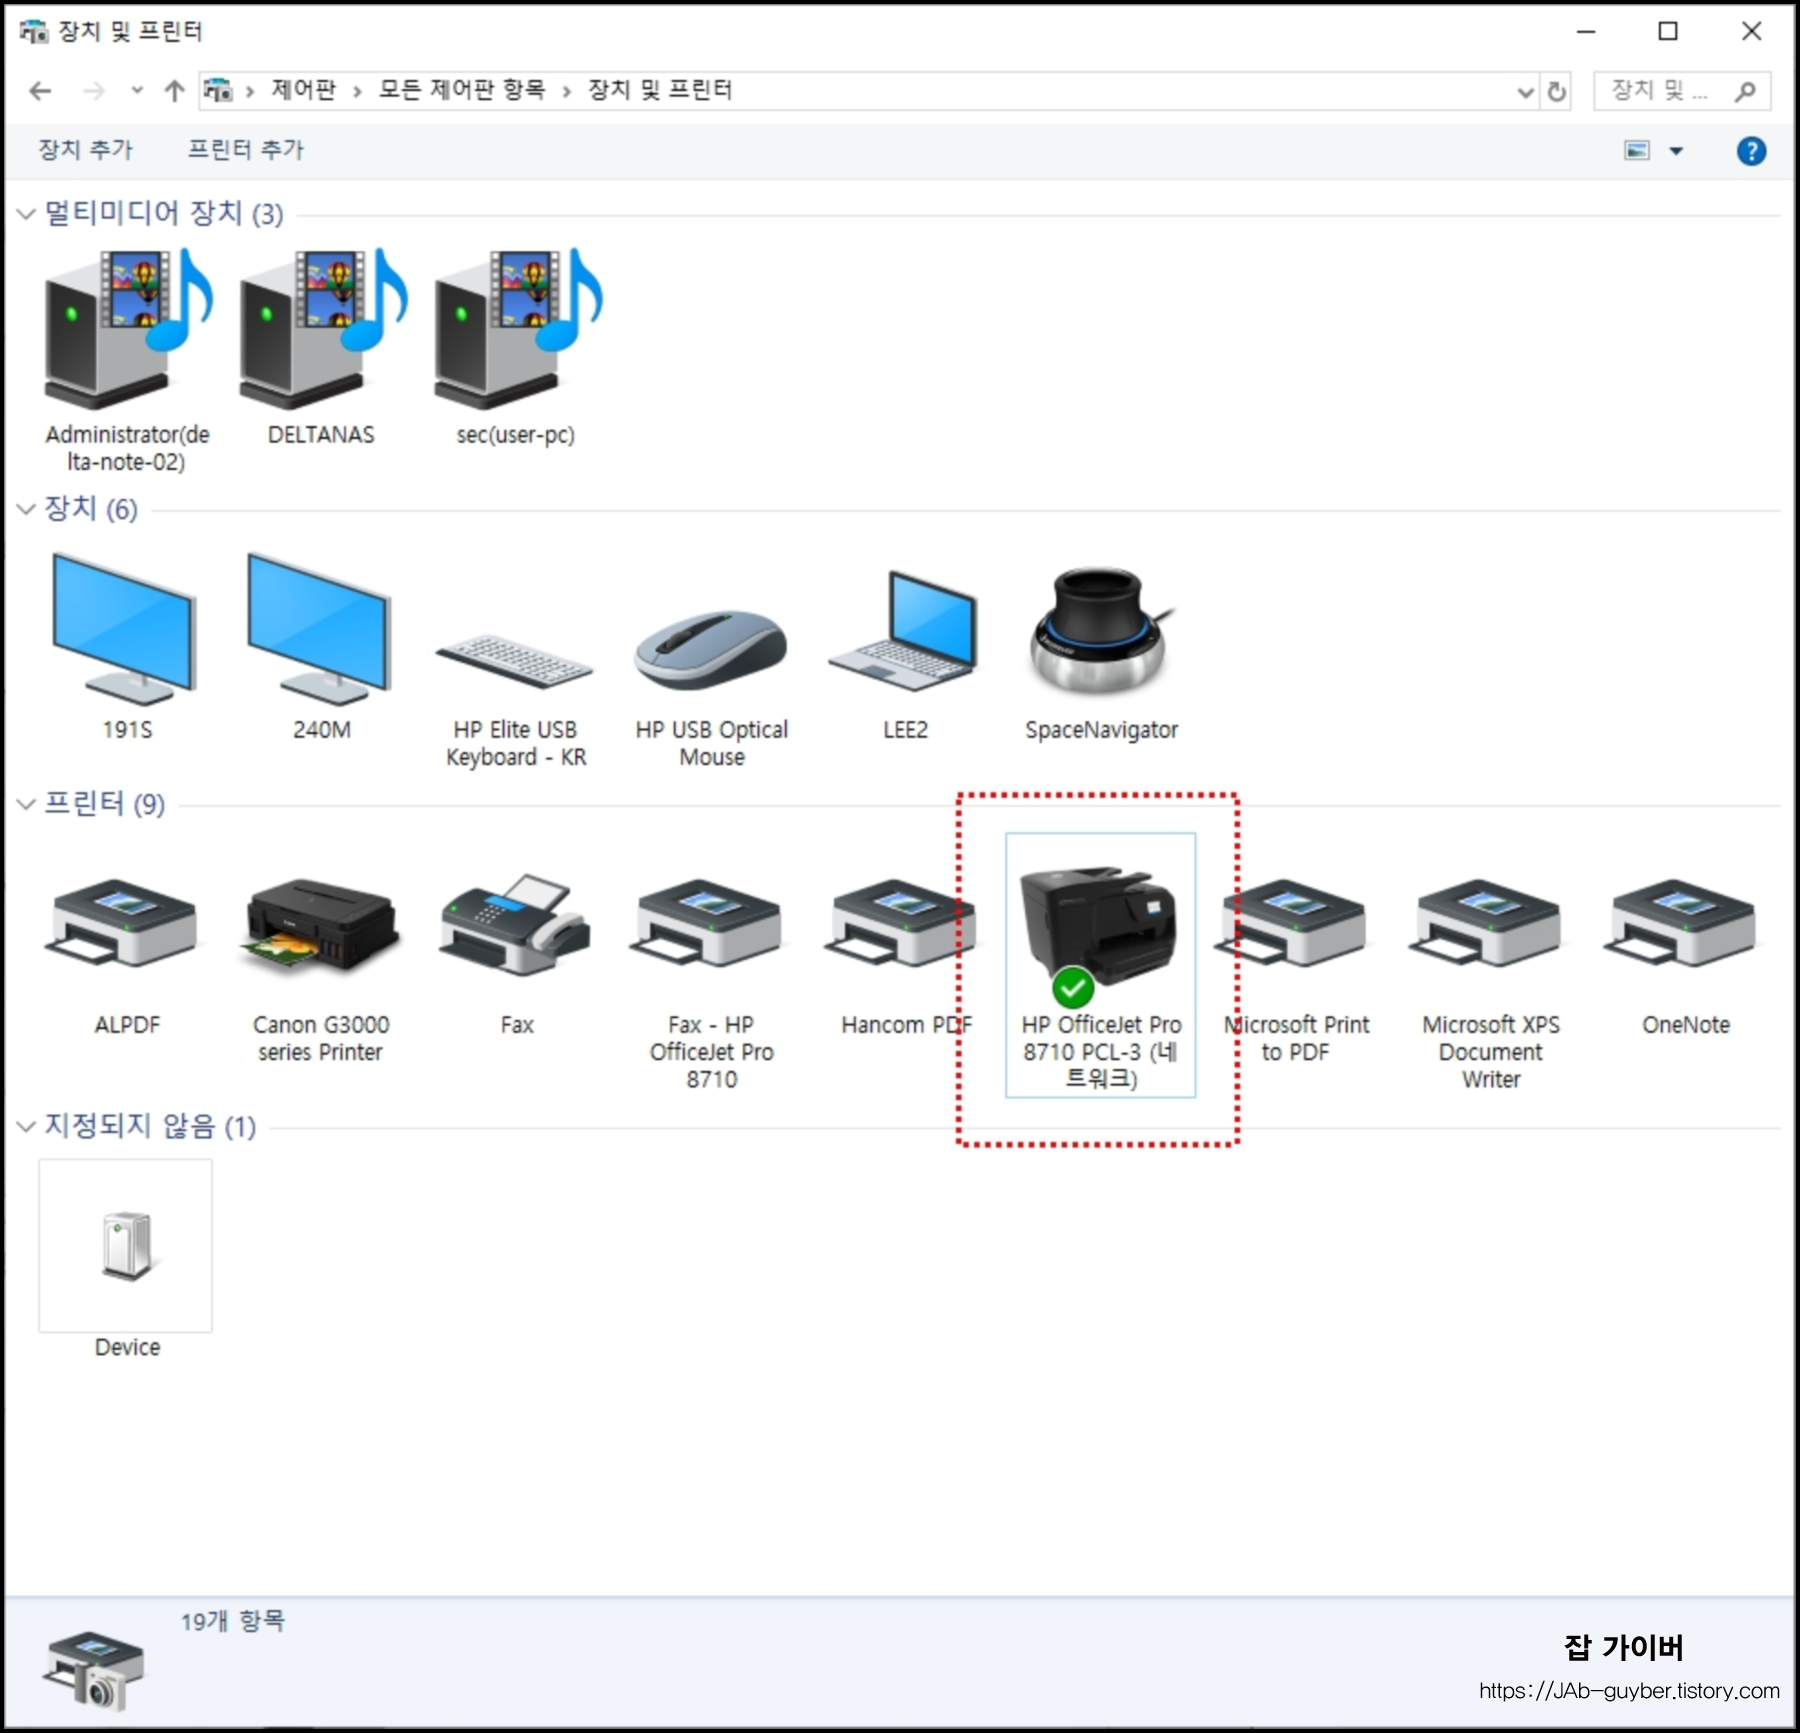
Task: Select the Microsoft XPS Document Writer icon
Action: 1487,923
